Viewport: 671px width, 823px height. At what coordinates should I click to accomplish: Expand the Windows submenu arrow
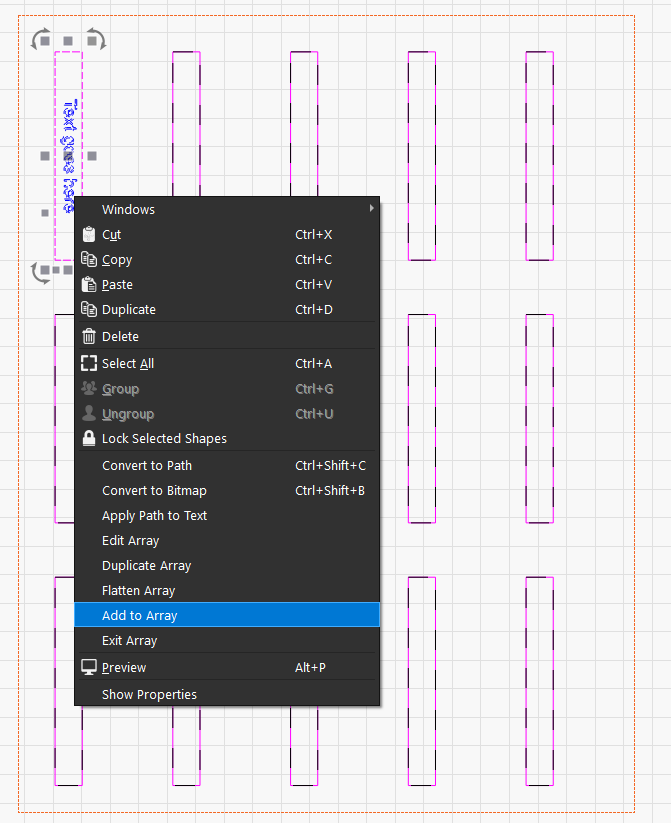coord(372,209)
